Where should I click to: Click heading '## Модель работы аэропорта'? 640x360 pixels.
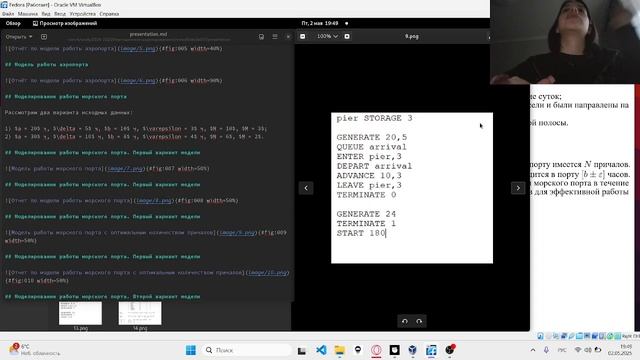pyautogui.click(x=47, y=64)
